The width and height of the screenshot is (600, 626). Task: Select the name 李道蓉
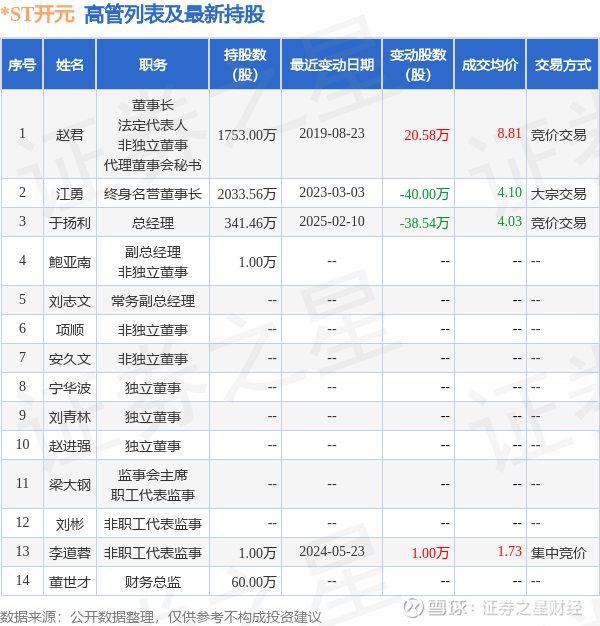[x=69, y=553]
